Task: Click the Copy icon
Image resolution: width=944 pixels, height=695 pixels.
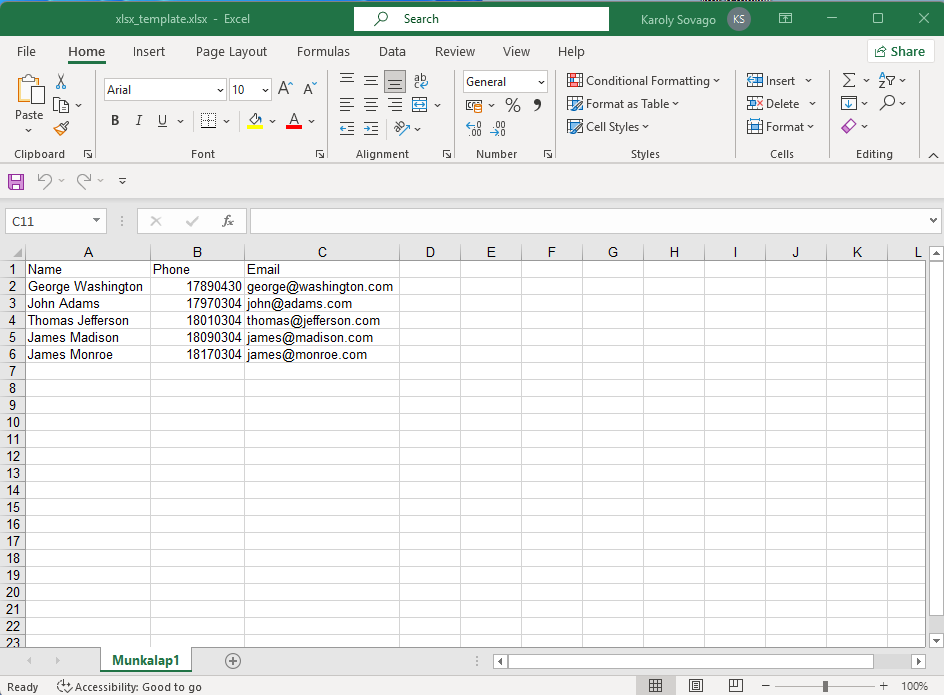Action: point(61,105)
